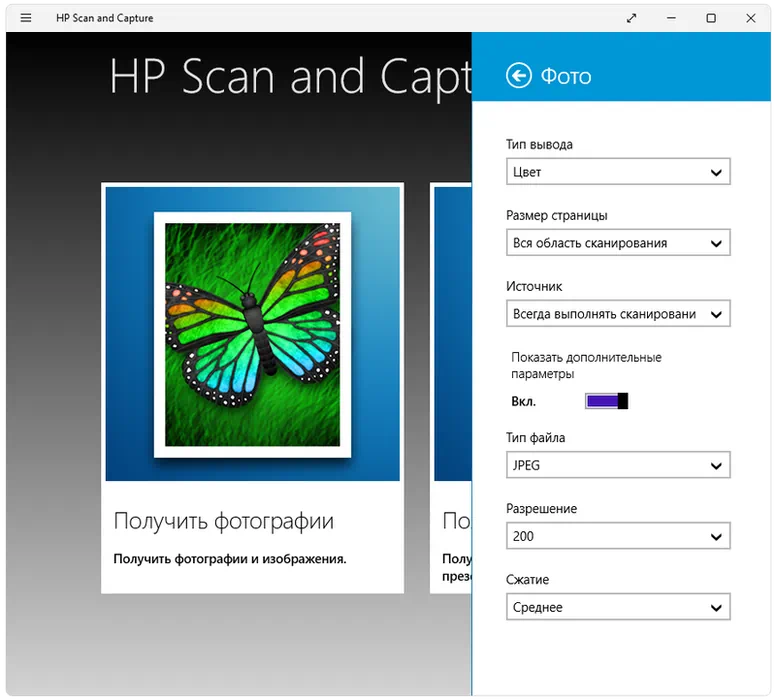The width and height of the screenshot is (776, 700).
Task: Open the Источник dropdown list
Action: 618,314
